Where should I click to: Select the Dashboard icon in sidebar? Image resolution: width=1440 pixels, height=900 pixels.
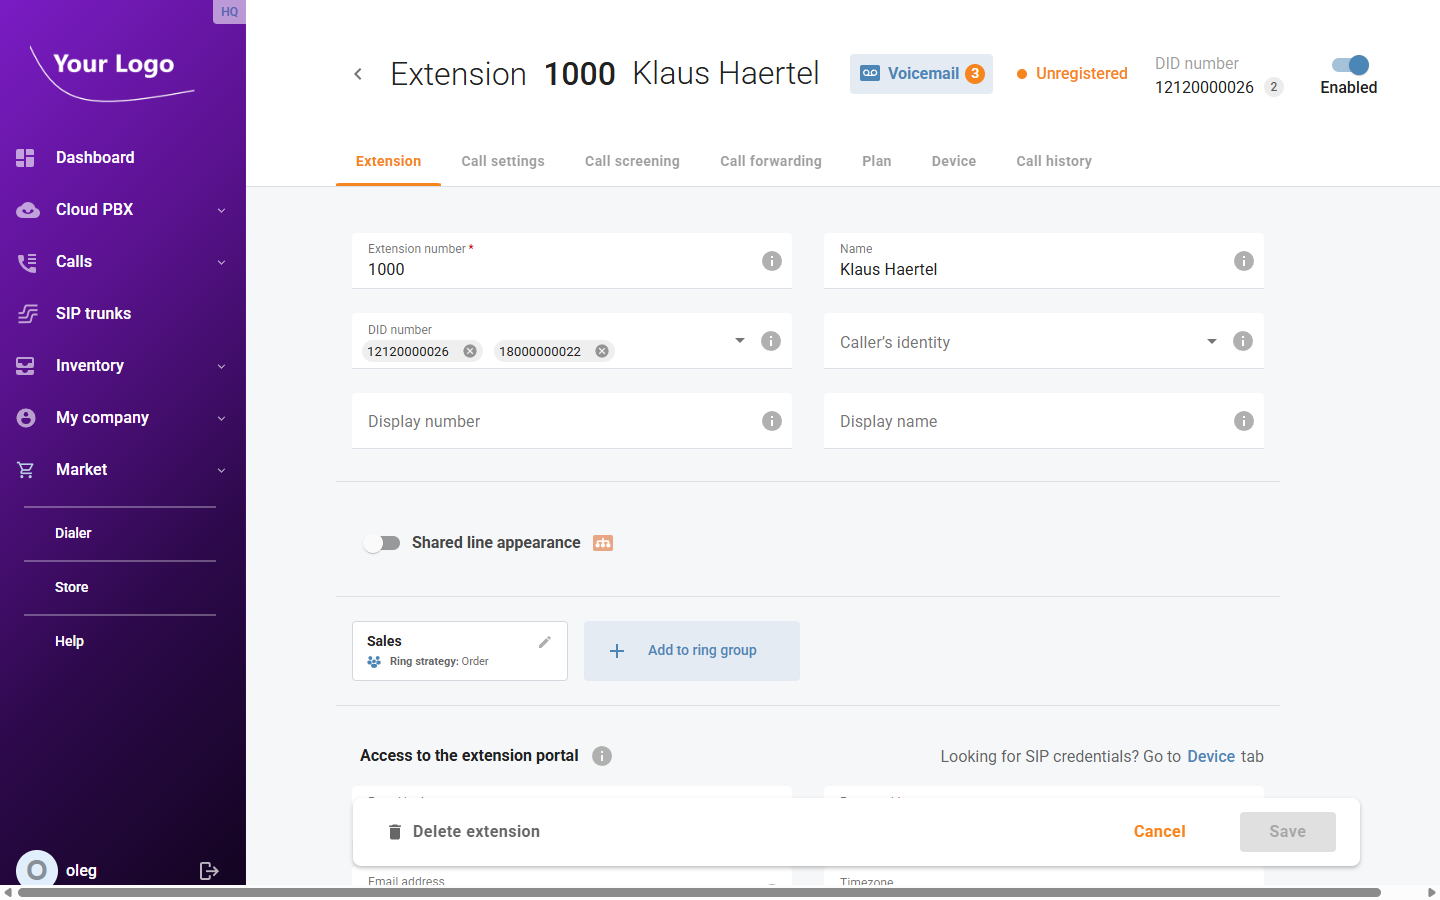[26, 157]
